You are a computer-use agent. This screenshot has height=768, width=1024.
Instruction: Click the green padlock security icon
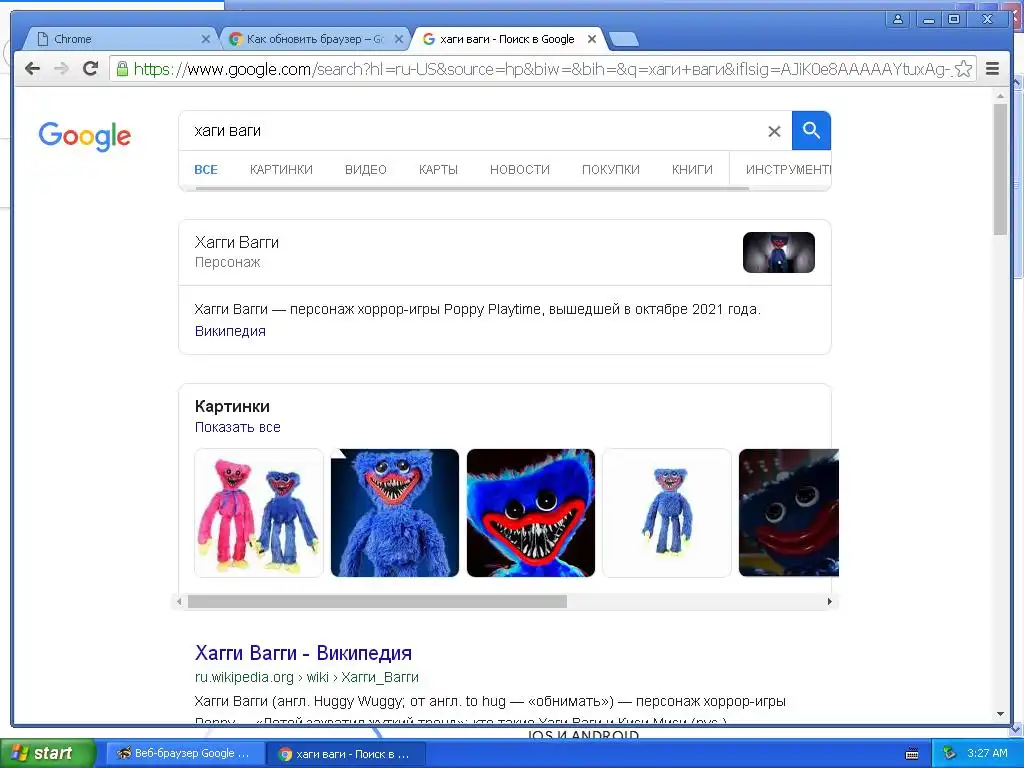tap(122, 69)
